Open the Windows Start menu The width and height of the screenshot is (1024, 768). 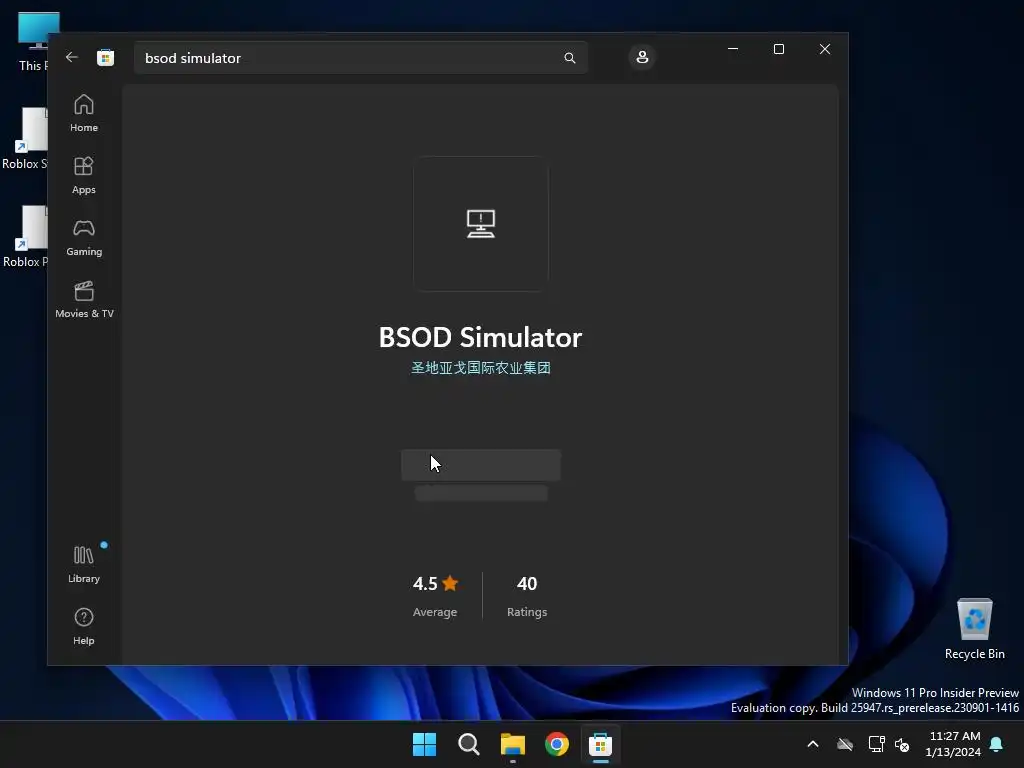tap(424, 744)
